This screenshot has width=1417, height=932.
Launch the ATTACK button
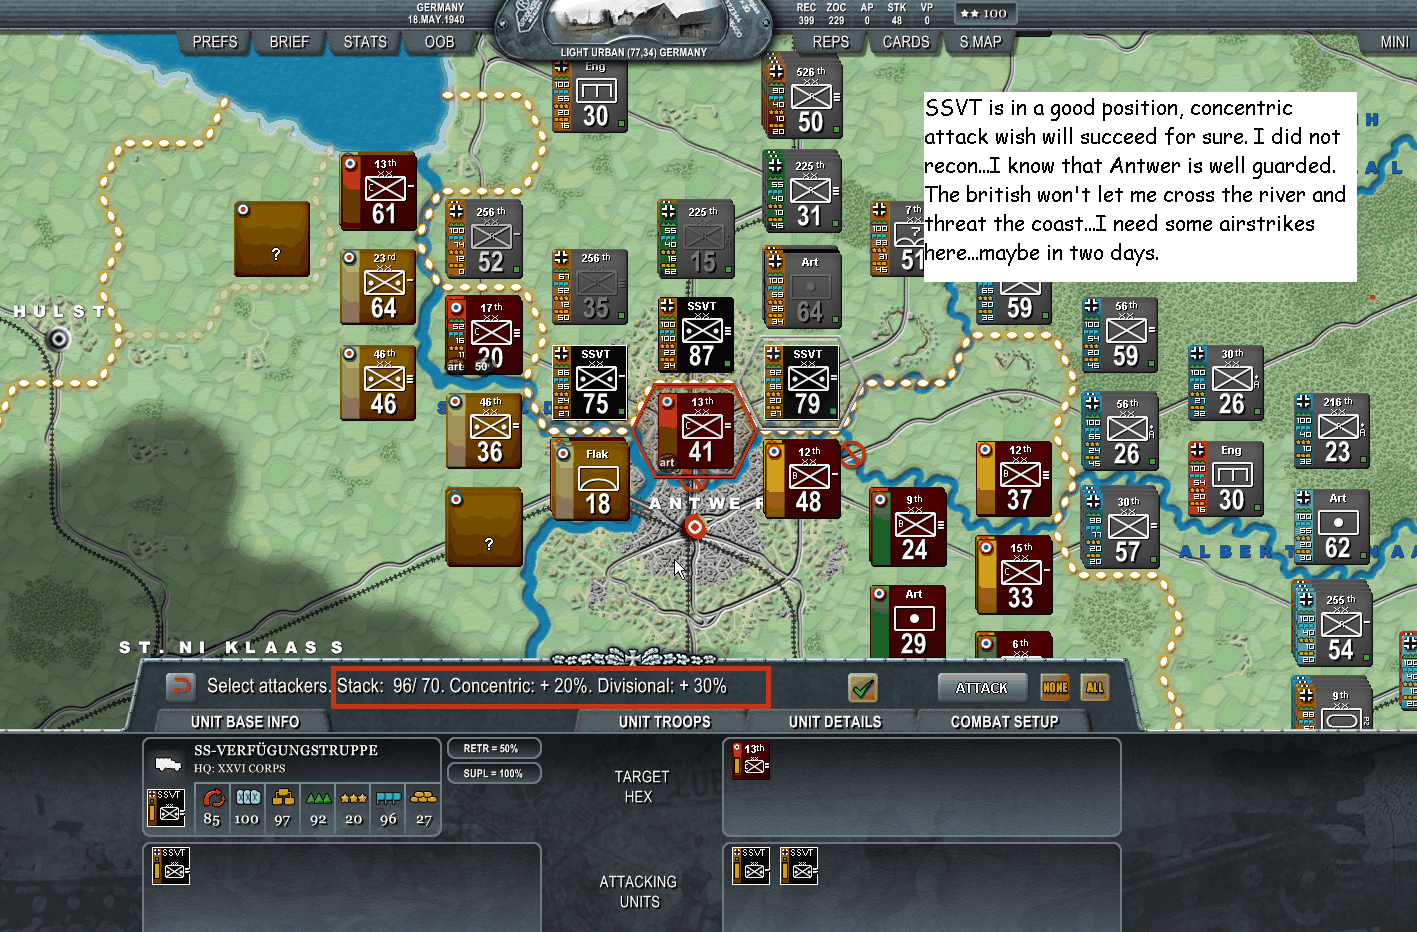point(982,687)
